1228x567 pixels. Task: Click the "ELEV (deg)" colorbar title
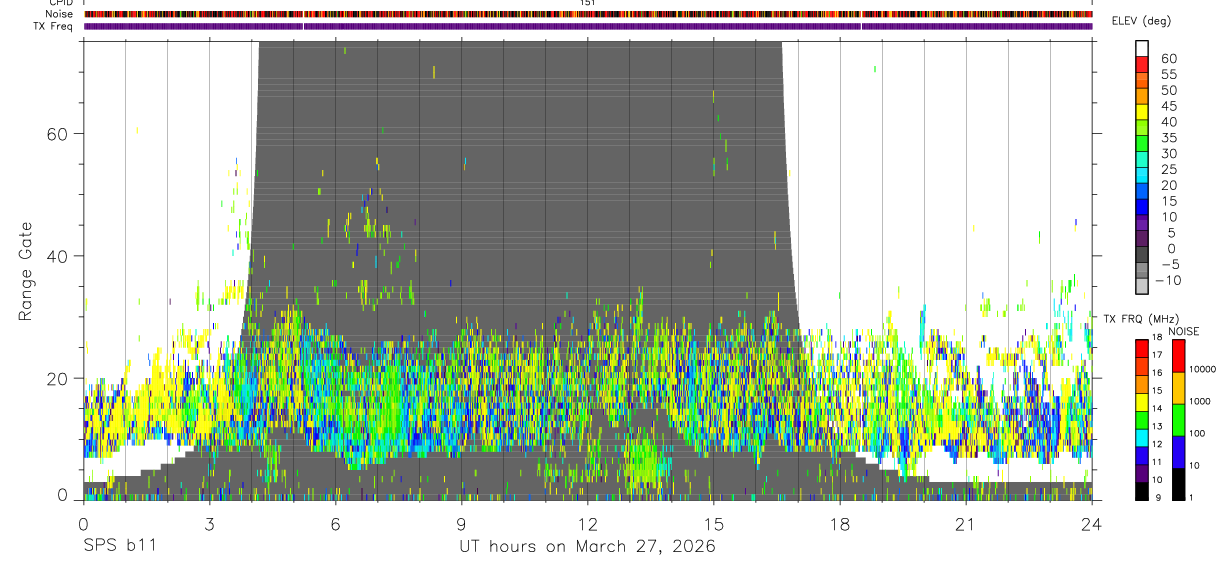1142,21
